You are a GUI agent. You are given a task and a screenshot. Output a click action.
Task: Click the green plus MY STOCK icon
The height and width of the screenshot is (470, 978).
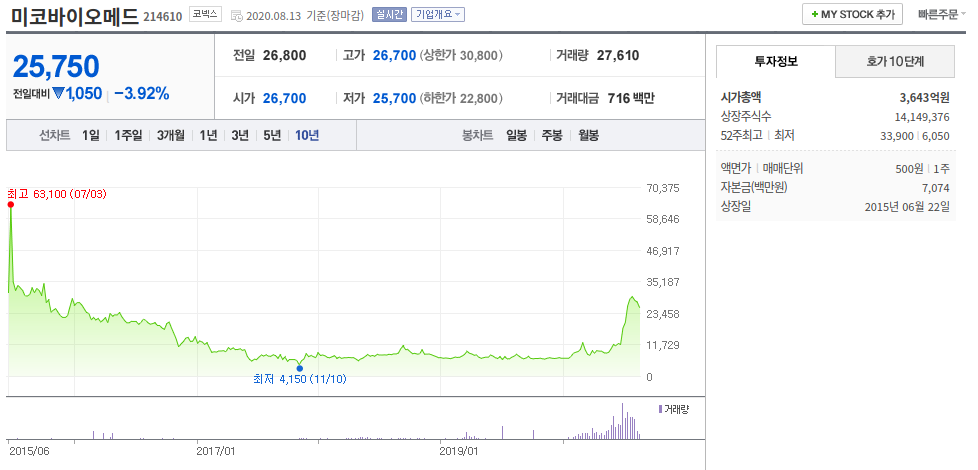pos(814,14)
